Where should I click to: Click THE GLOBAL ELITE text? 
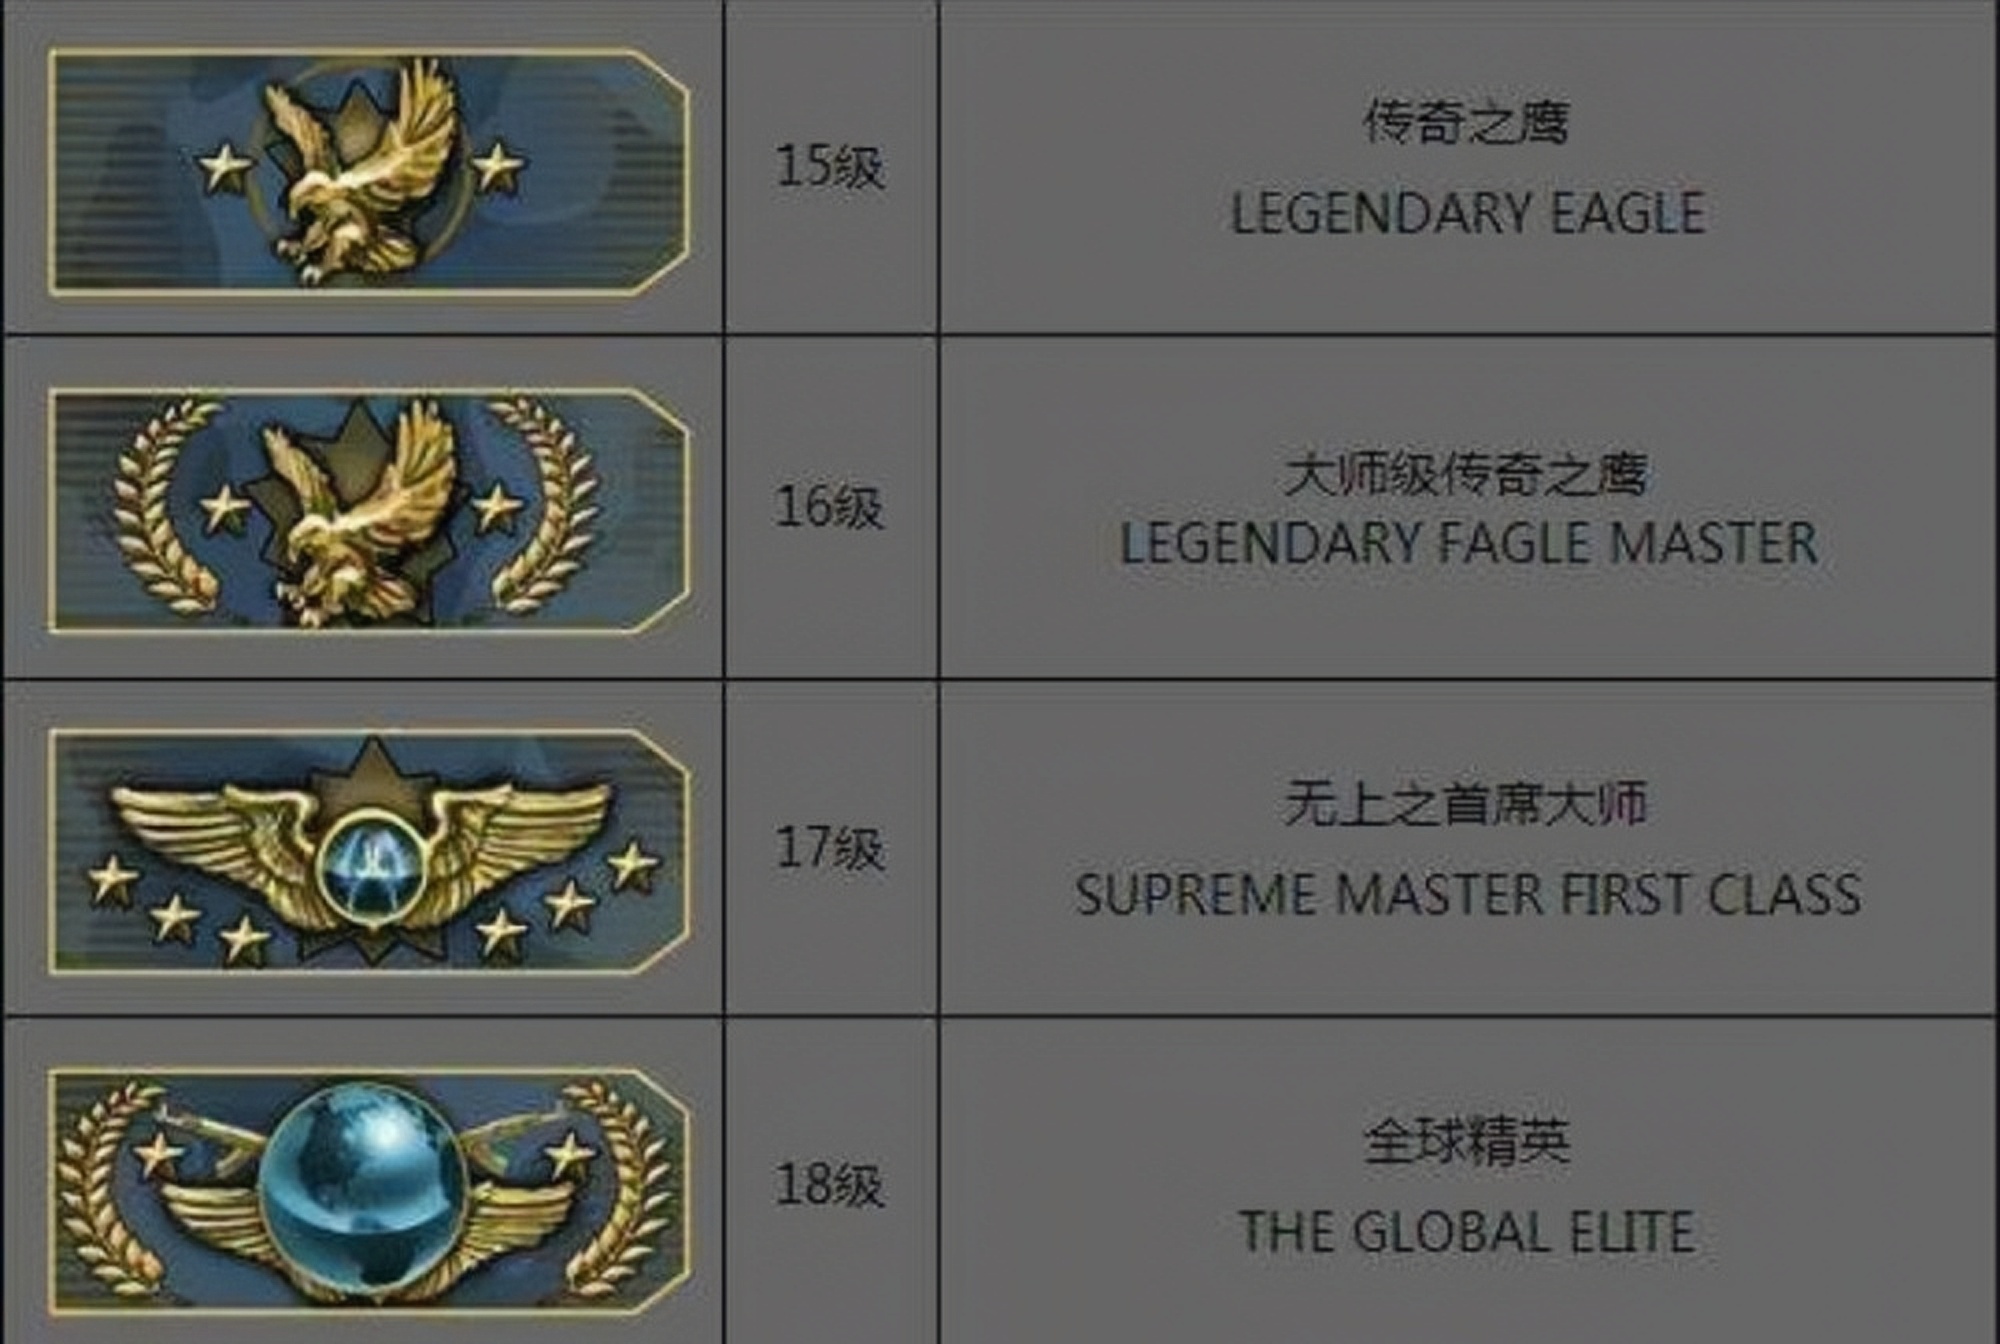[x=1467, y=1231]
